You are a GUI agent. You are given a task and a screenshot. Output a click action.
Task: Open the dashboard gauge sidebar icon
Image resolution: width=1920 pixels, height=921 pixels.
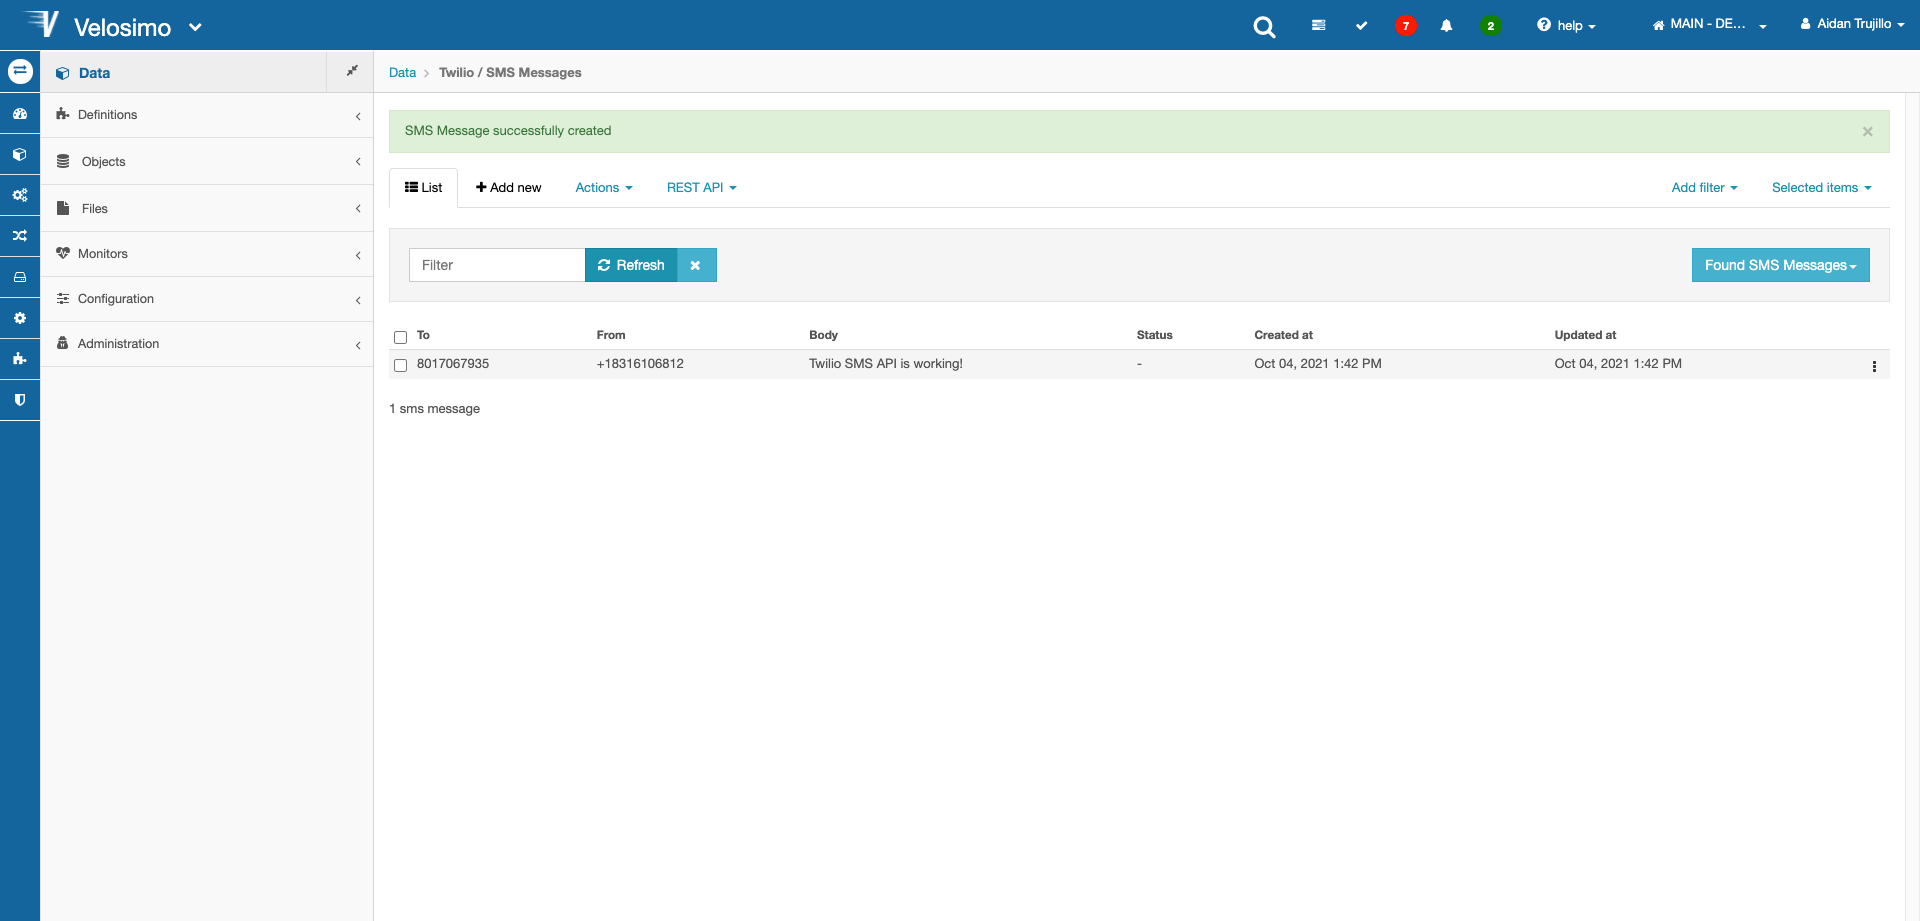coord(20,113)
